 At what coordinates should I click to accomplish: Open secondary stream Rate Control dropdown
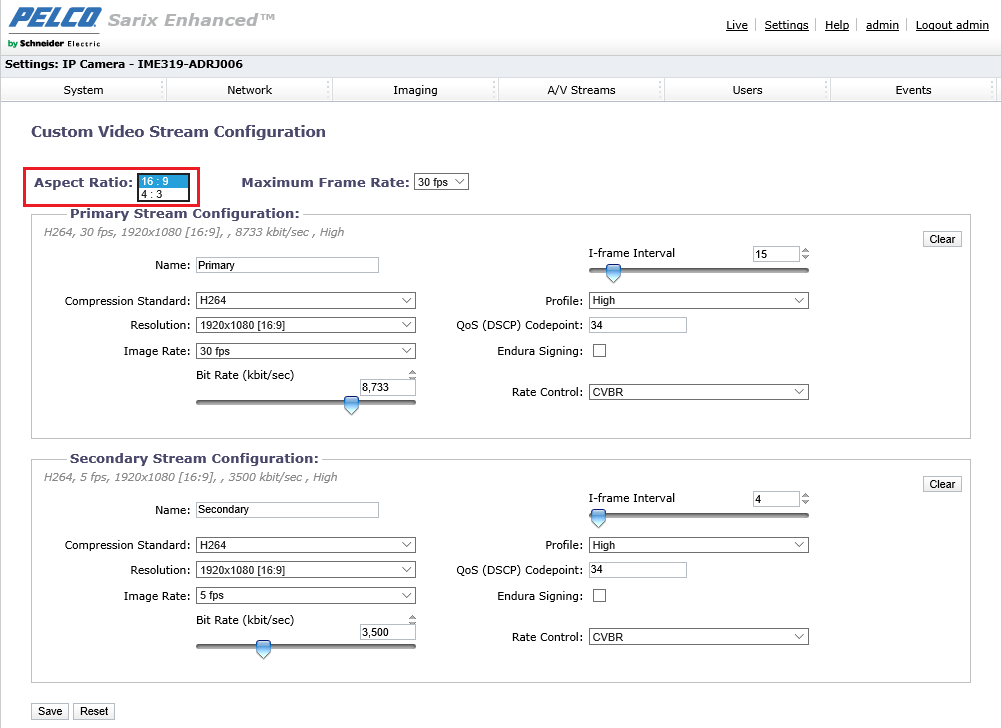click(x=698, y=637)
